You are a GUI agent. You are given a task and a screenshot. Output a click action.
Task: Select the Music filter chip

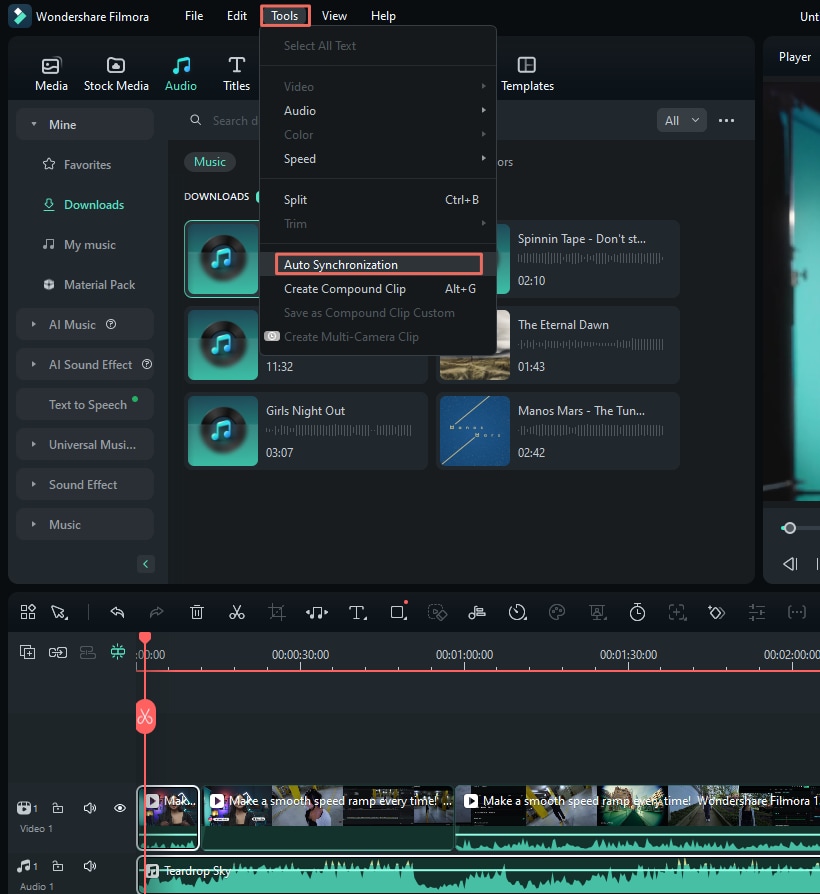(x=209, y=162)
